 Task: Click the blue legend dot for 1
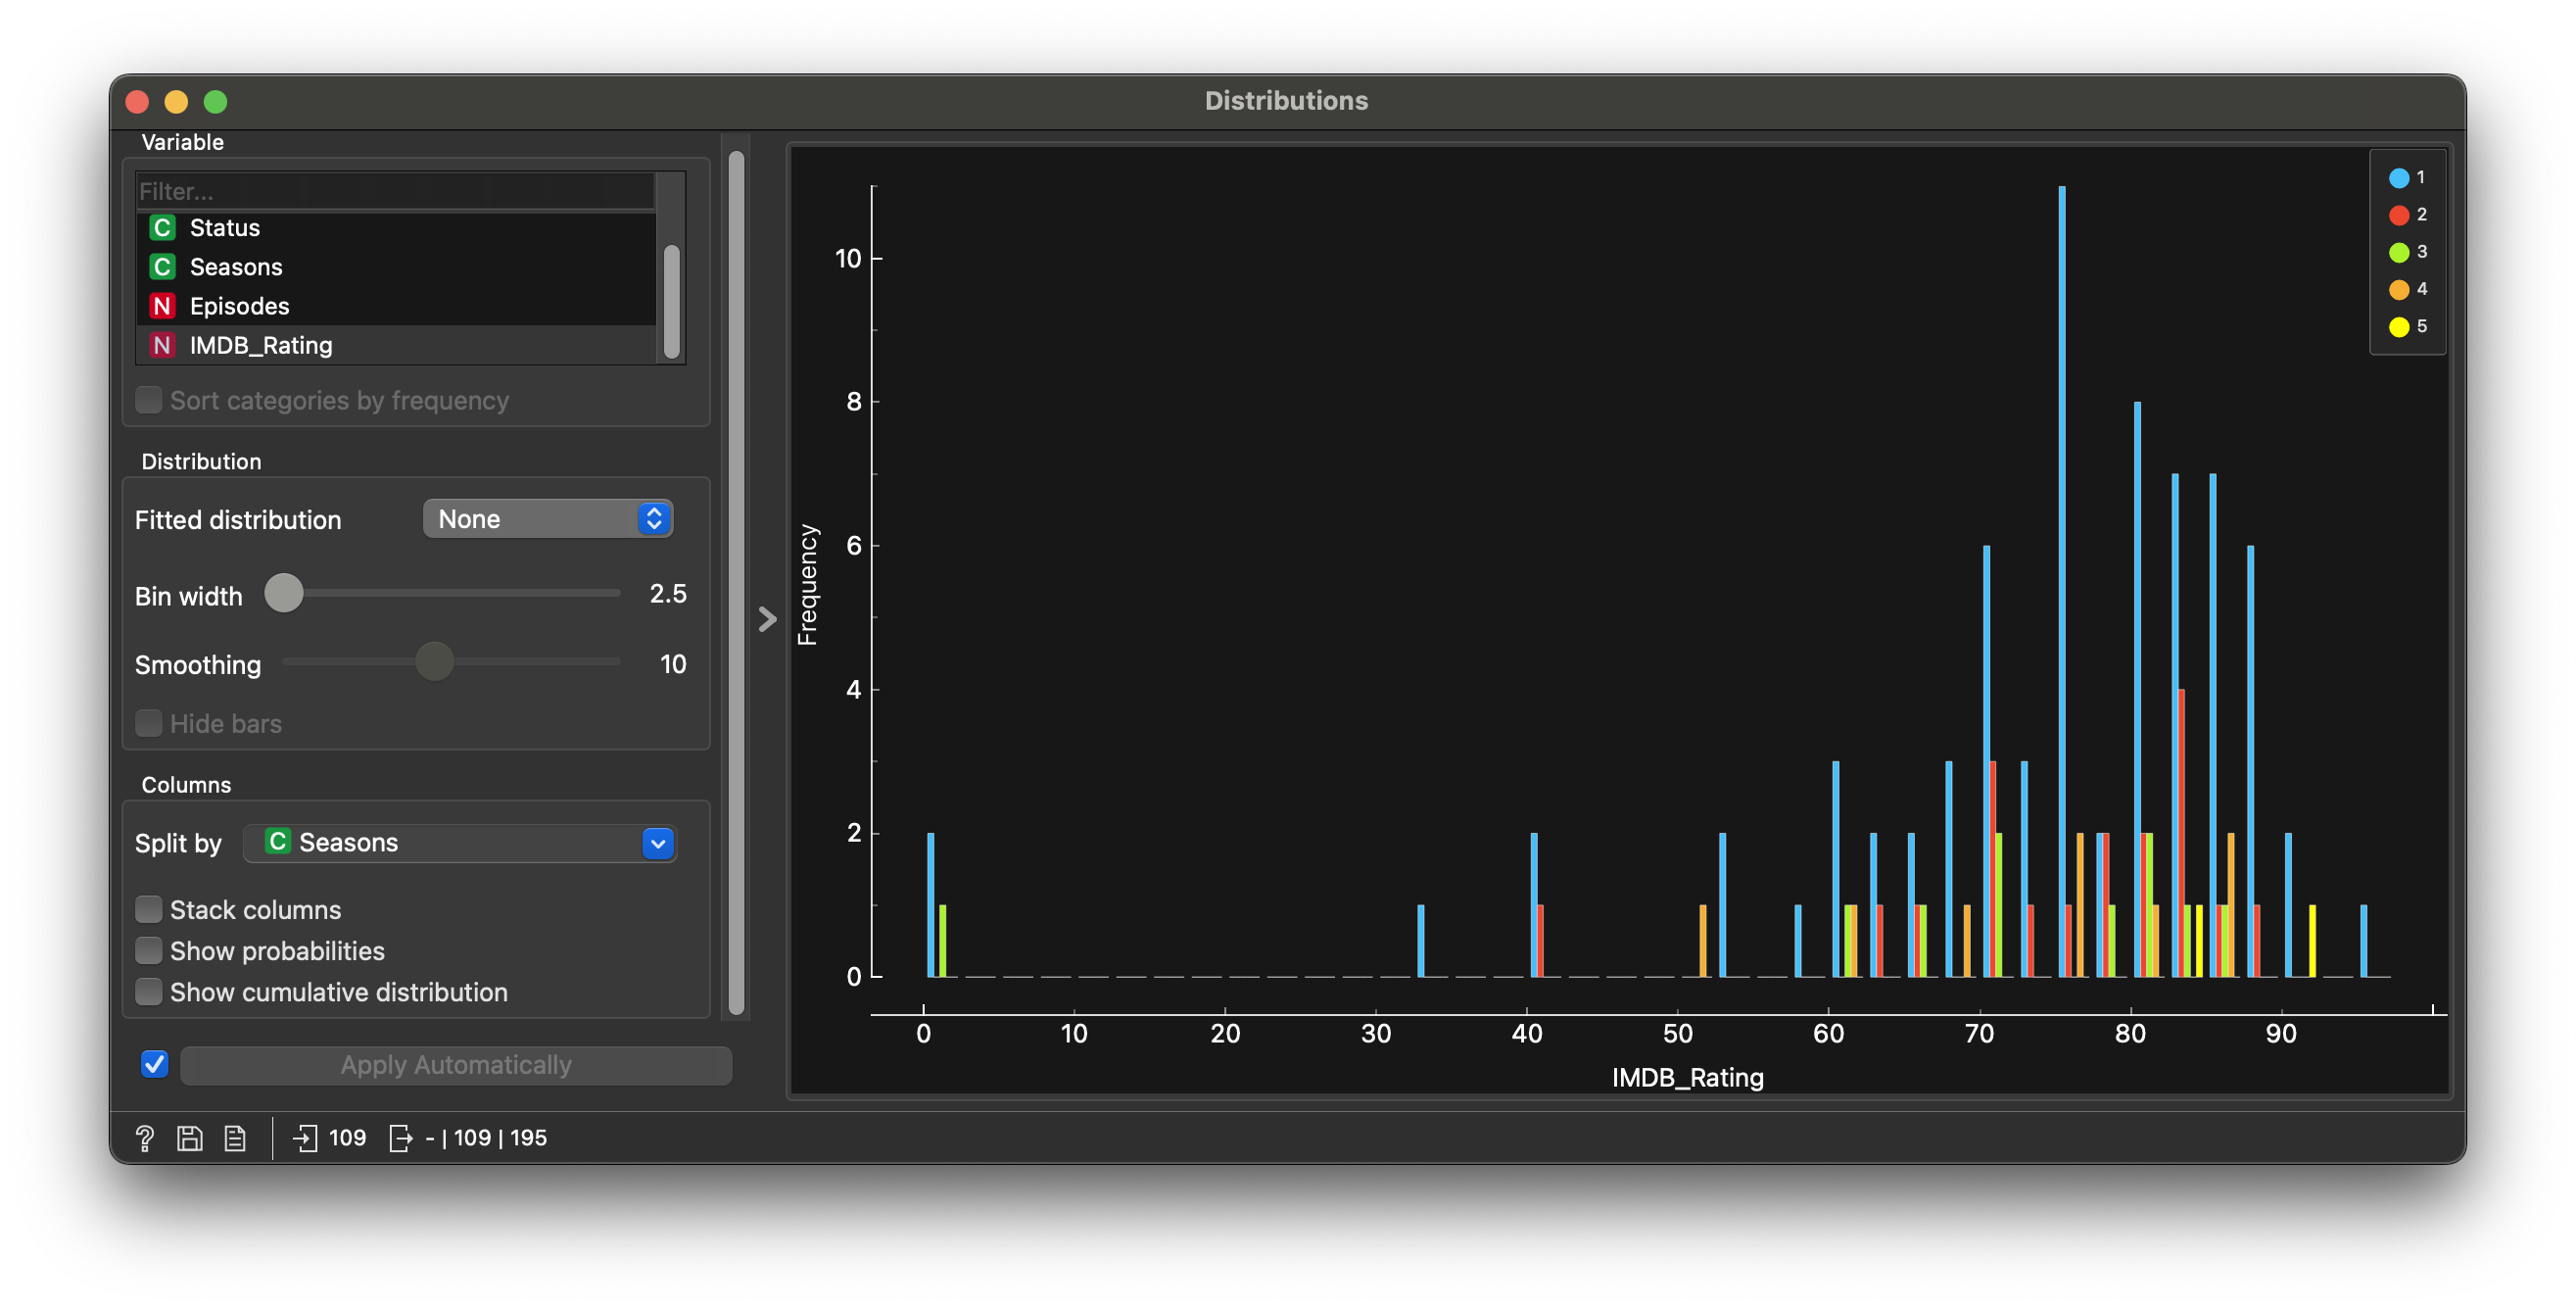(2399, 178)
